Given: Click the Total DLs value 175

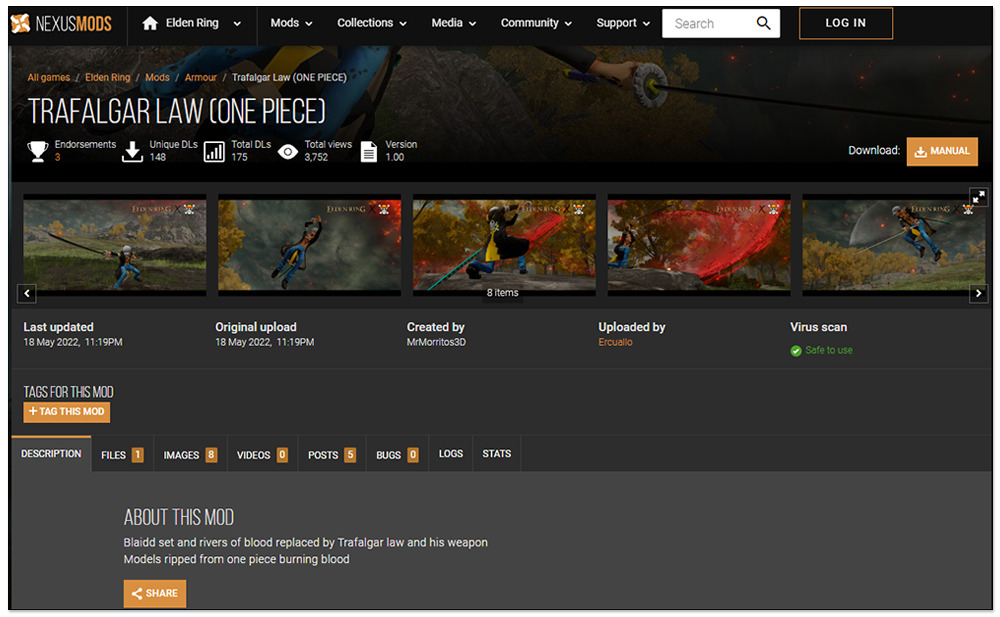Looking at the screenshot, I should 239,157.
